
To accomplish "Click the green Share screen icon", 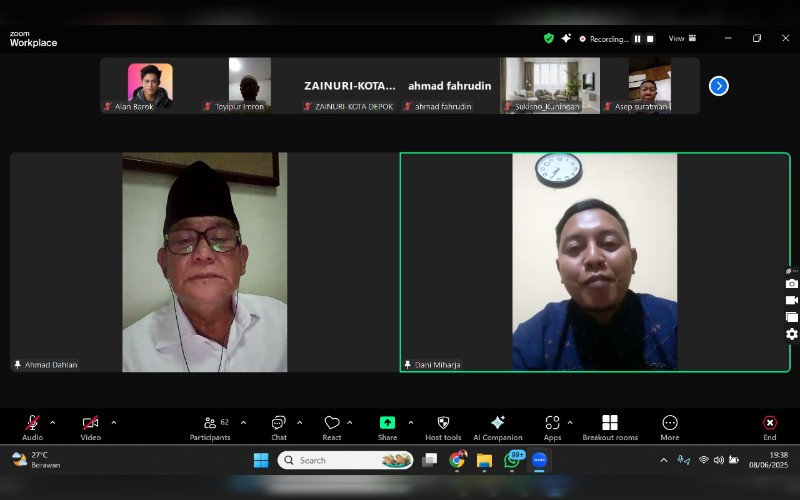I will point(387,423).
